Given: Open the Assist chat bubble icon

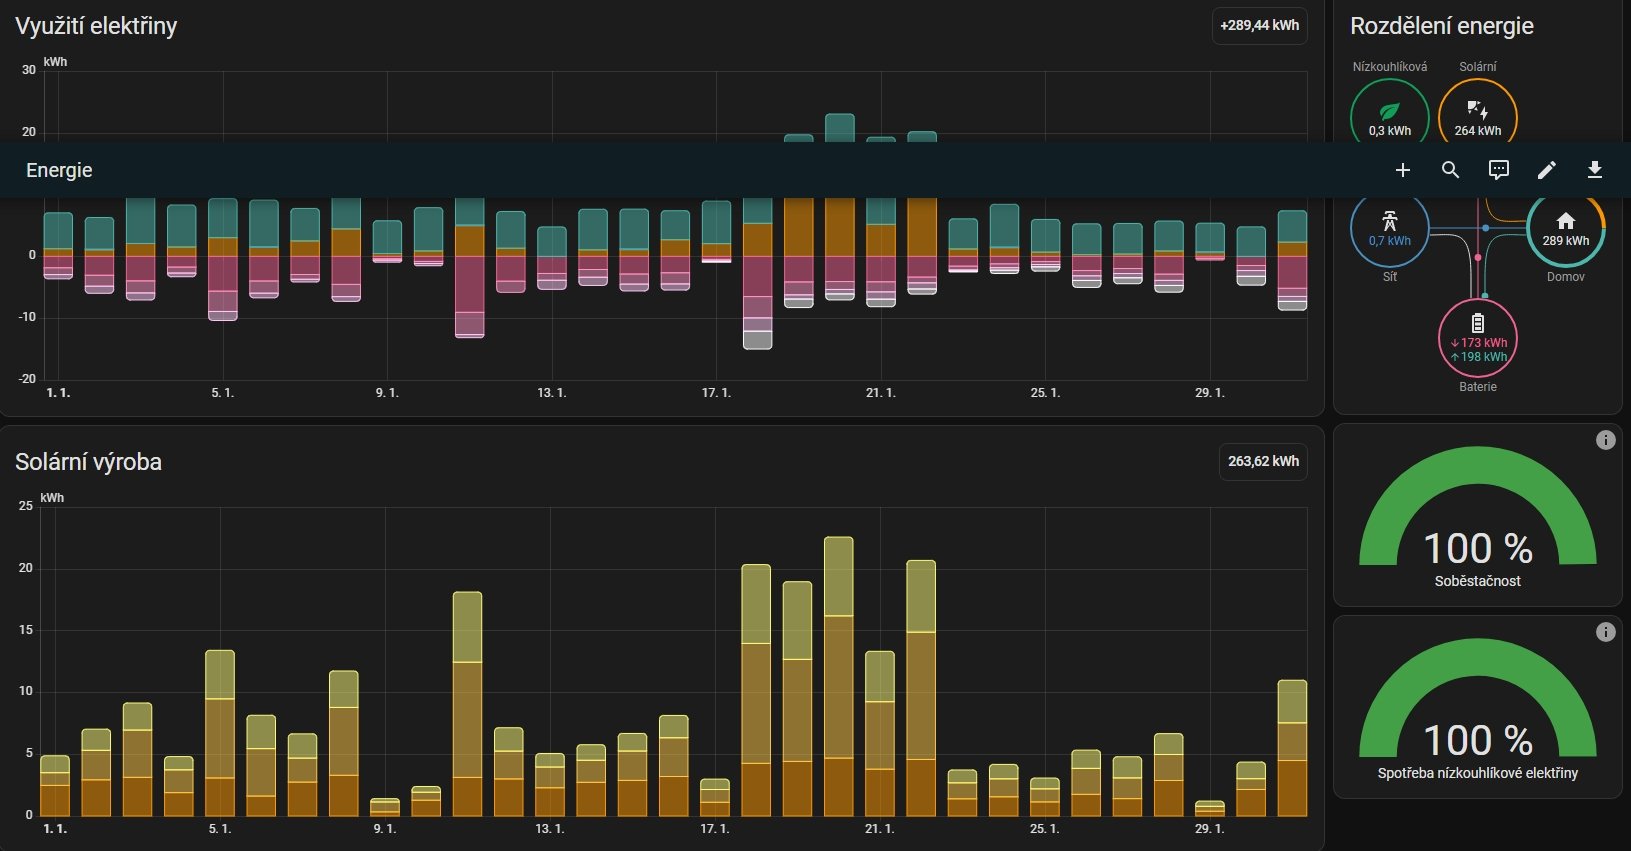Looking at the screenshot, I should [1498, 170].
